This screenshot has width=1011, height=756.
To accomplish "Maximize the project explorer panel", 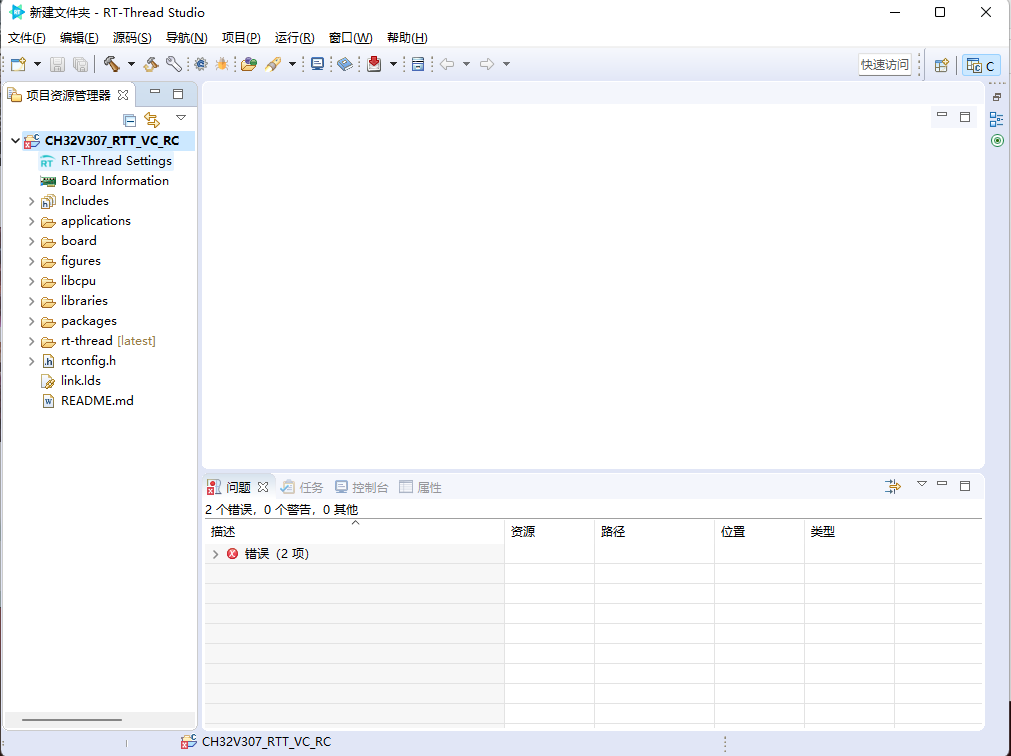I will click(178, 94).
